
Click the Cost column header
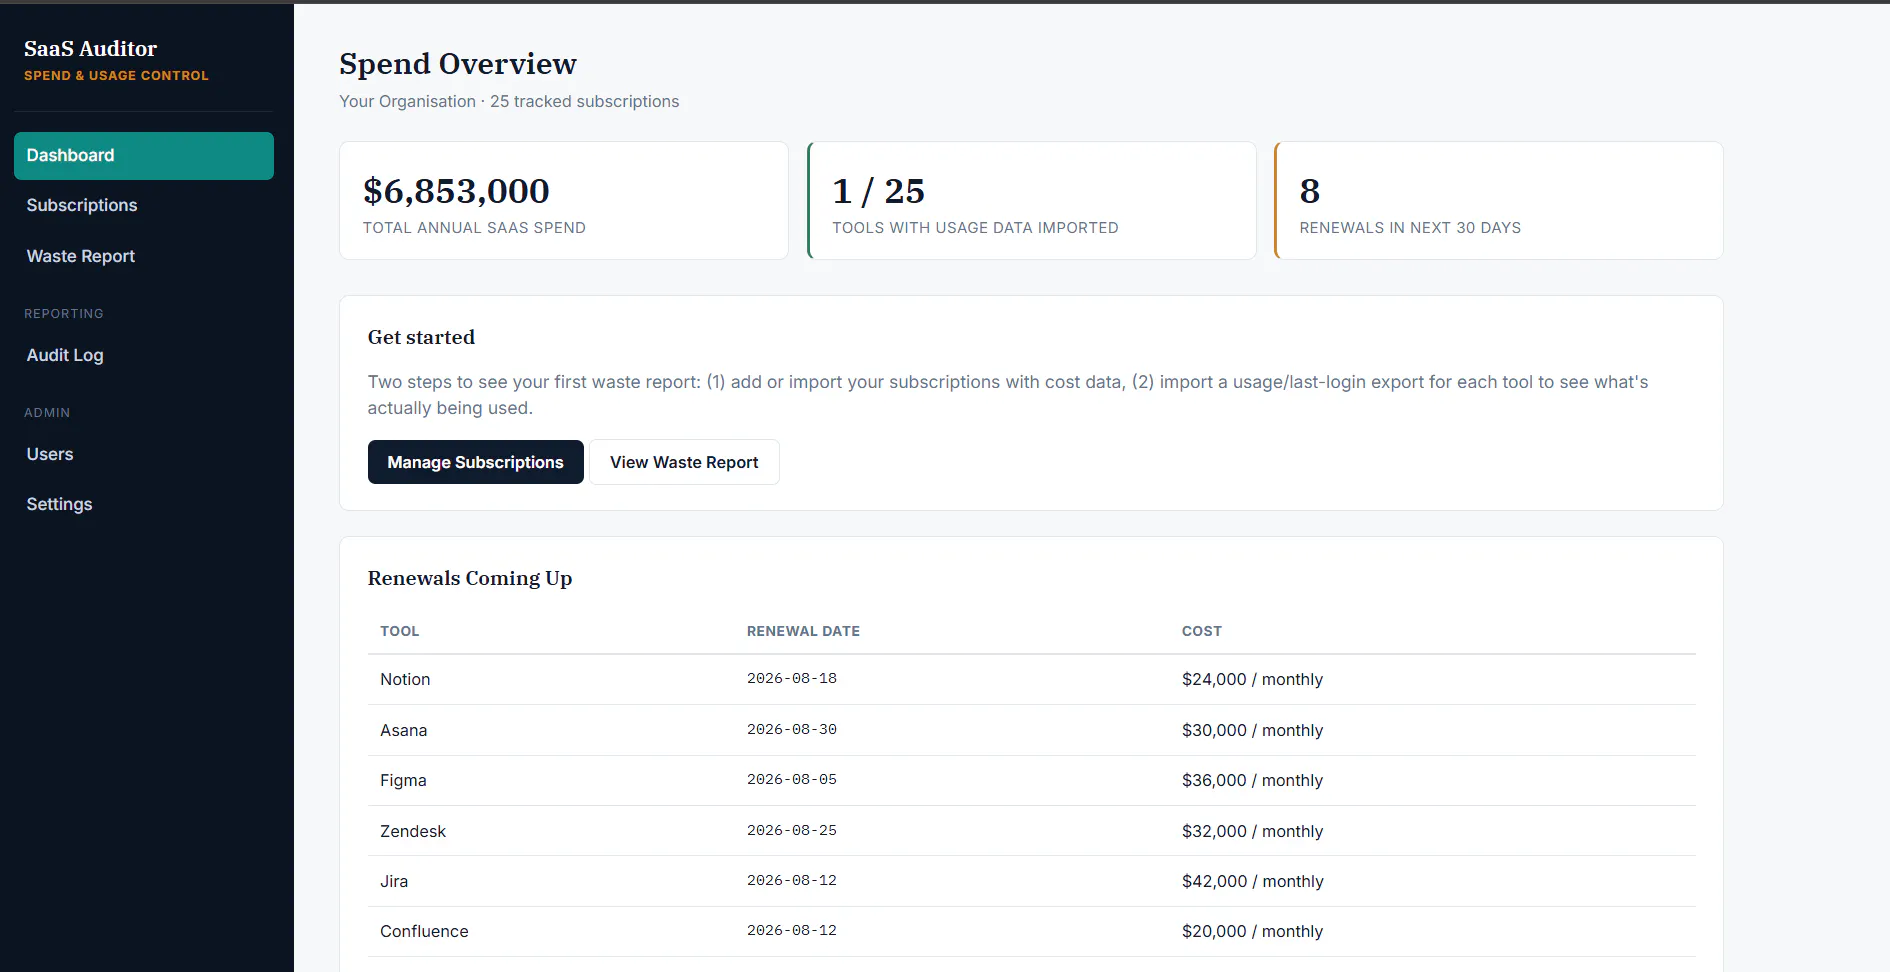[1202, 631]
